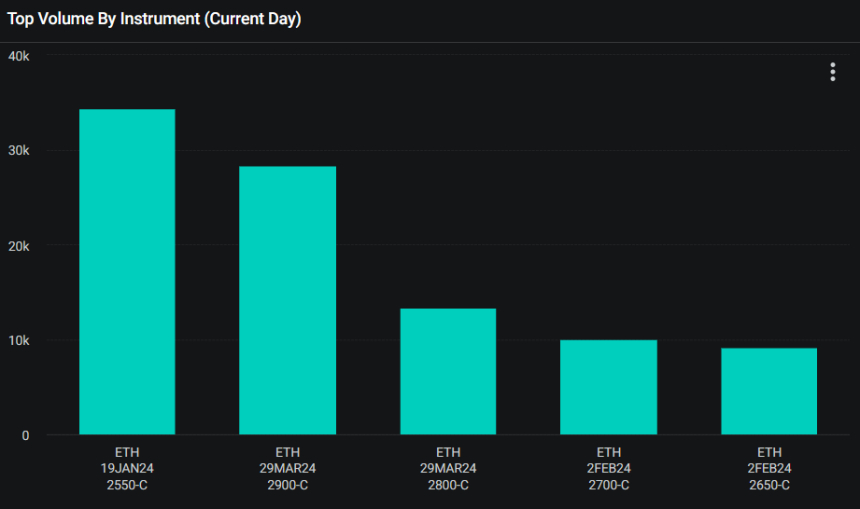Screen dimensions: 860x509
Task: Click the tallest bar for ETH 19JAN24 2550-C
Action: (127, 272)
